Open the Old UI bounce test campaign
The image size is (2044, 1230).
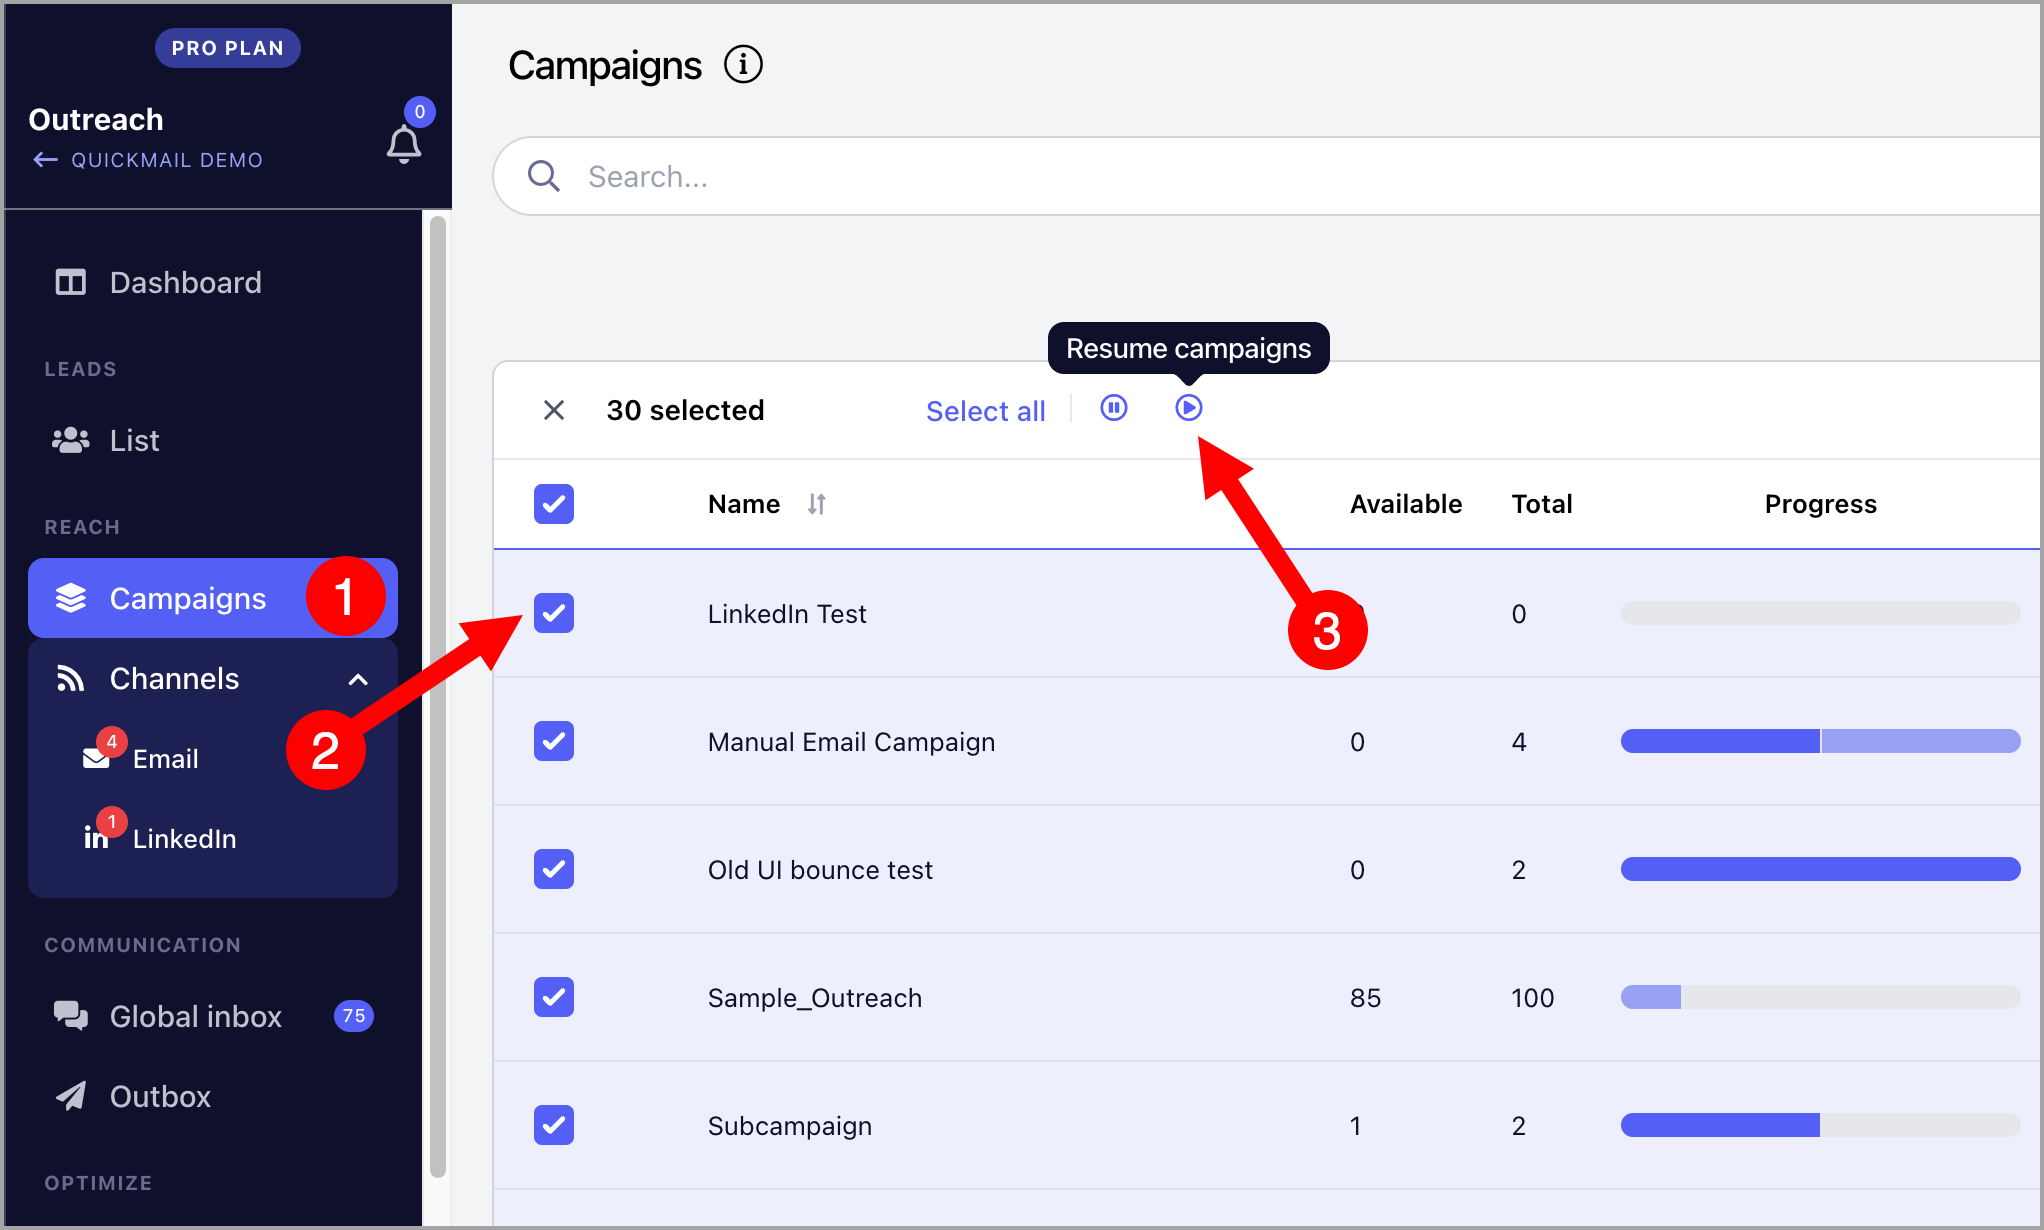click(x=820, y=870)
